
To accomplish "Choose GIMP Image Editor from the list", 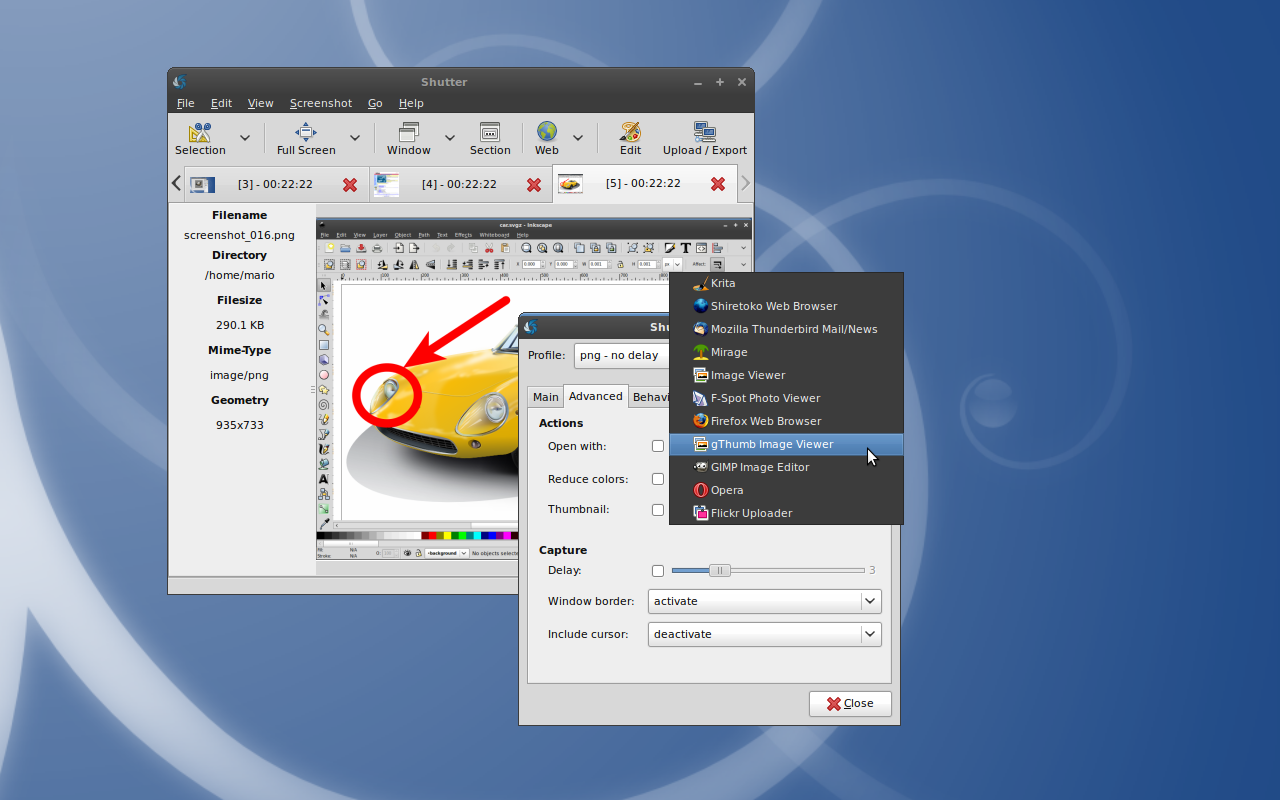I will (x=759, y=467).
